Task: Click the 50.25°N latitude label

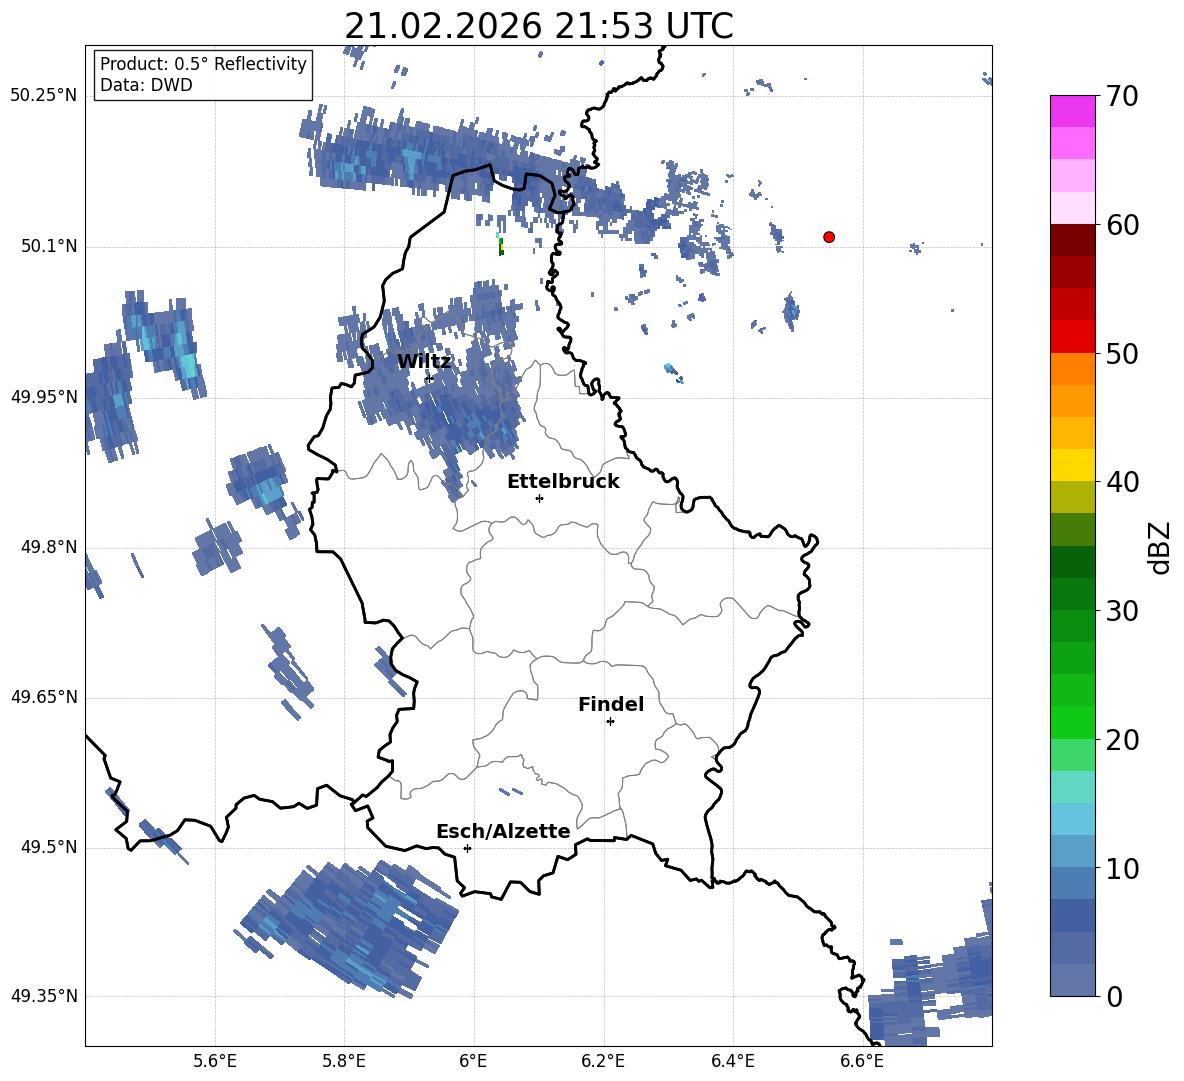Action: pyautogui.click(x=44, y=96)
